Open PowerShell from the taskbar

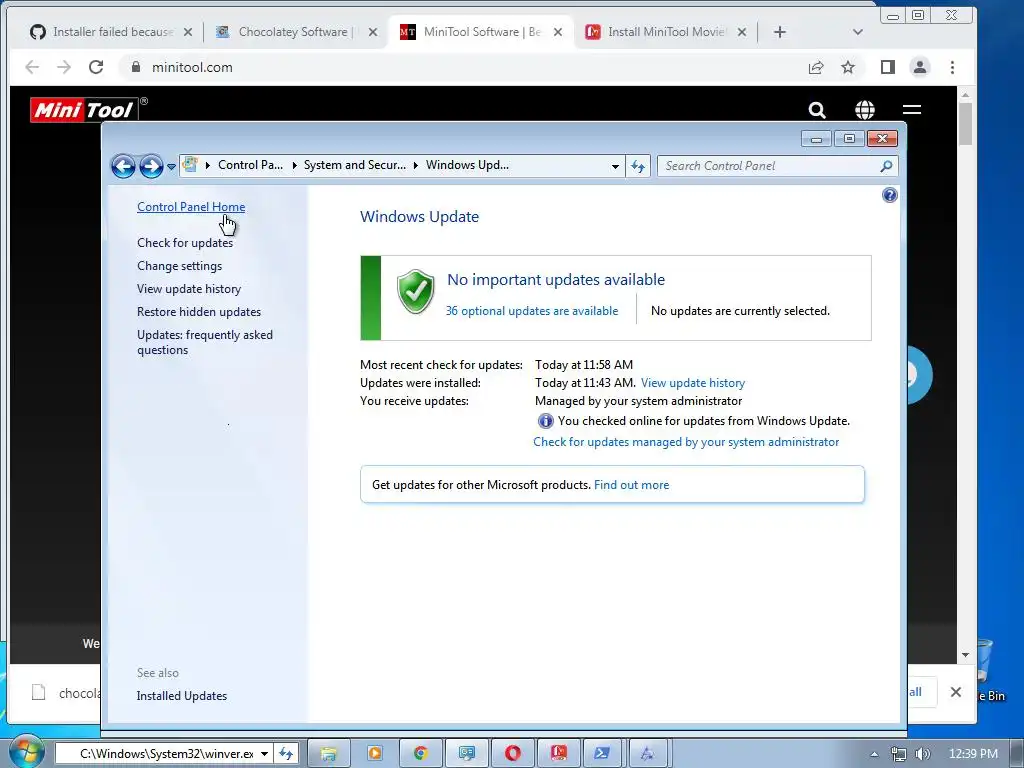(602, 754)
